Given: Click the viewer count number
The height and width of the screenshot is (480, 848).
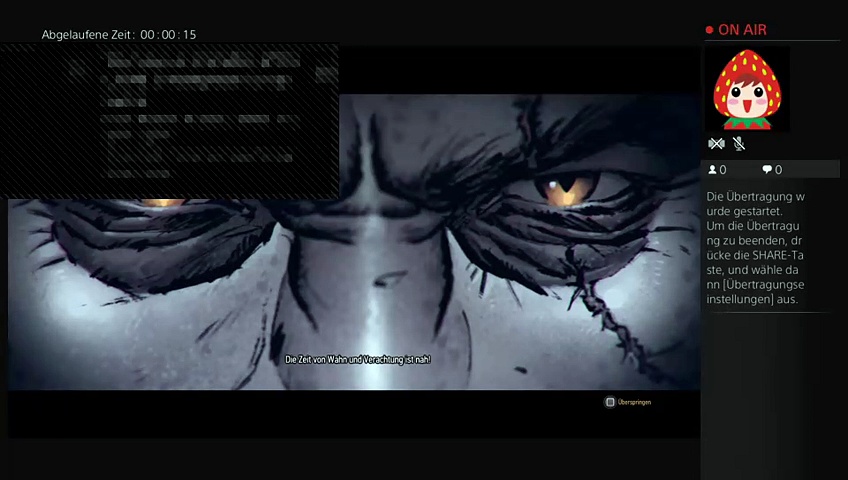Looking at the screenshot, I should 723,170.
